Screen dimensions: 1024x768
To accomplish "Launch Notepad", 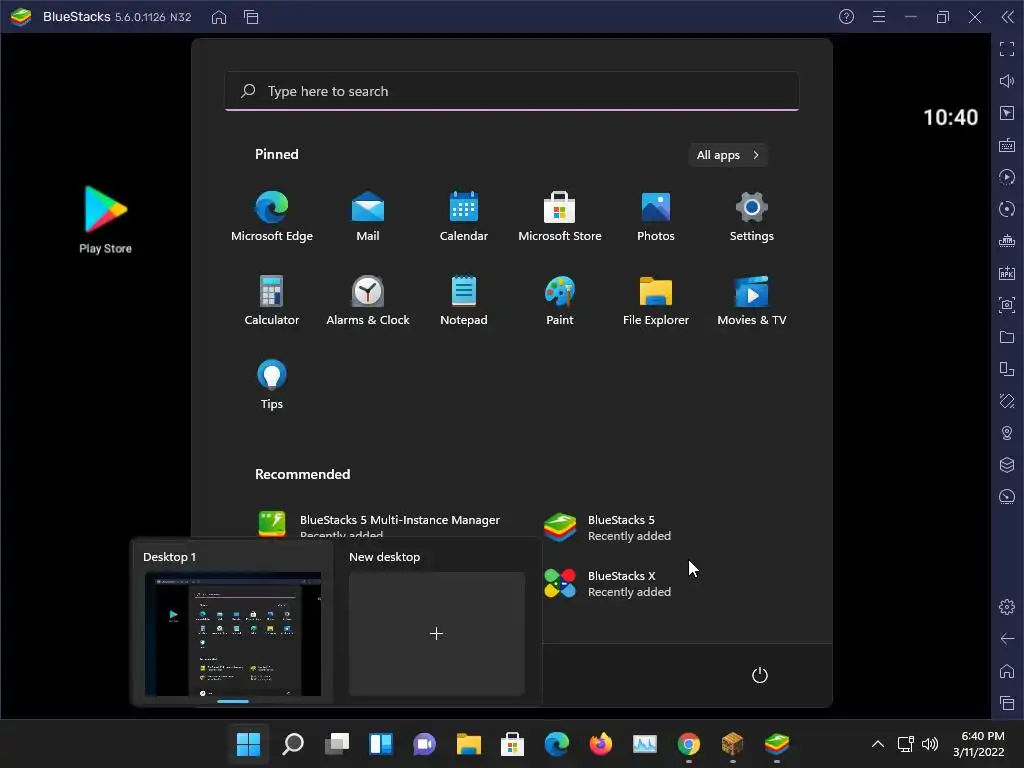I will tap(464, 300).
